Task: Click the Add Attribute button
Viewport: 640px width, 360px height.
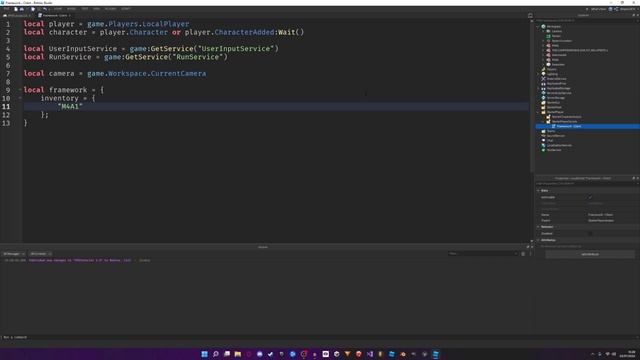Action: (x=590, y=254)
